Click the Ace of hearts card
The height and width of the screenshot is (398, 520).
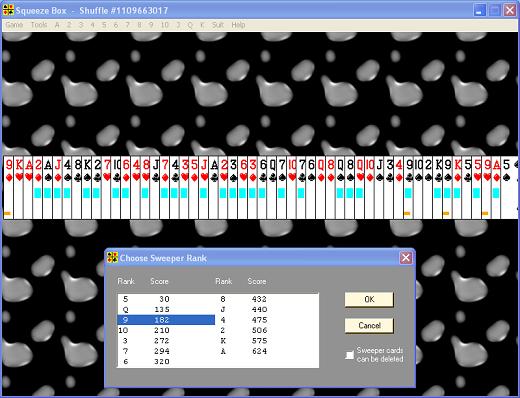[28, 188]
